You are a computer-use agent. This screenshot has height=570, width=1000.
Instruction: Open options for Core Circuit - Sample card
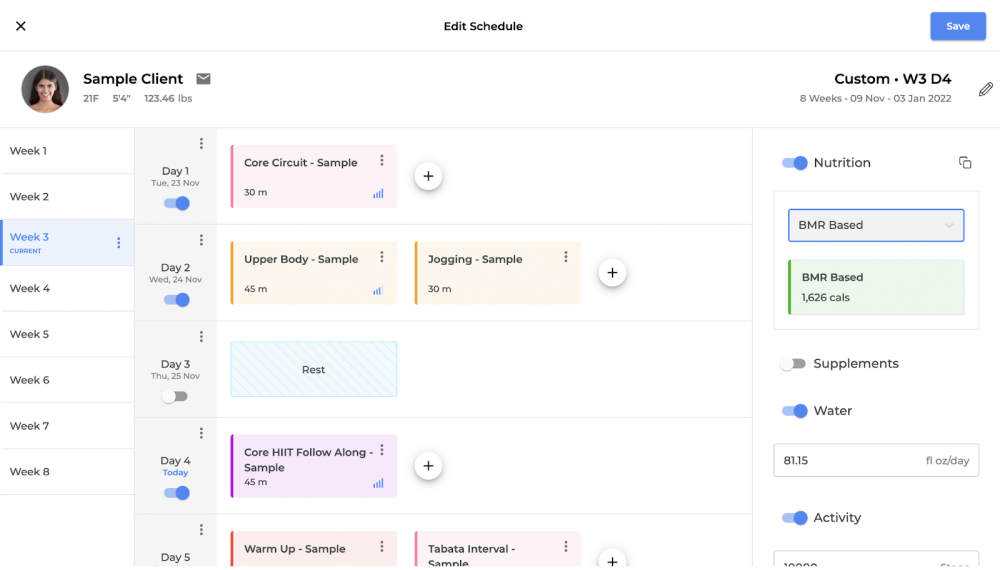tap(382, 160)
